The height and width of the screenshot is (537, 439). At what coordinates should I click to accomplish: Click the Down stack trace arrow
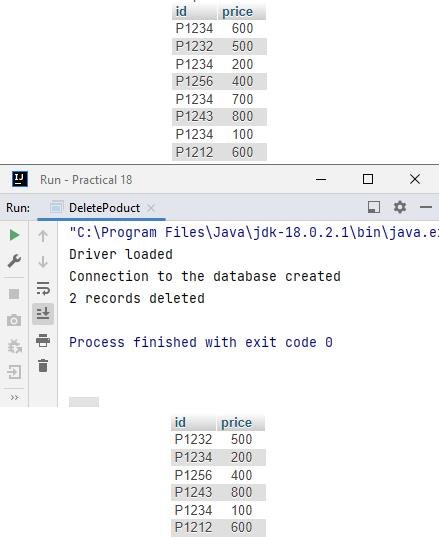tap(43, 262)
